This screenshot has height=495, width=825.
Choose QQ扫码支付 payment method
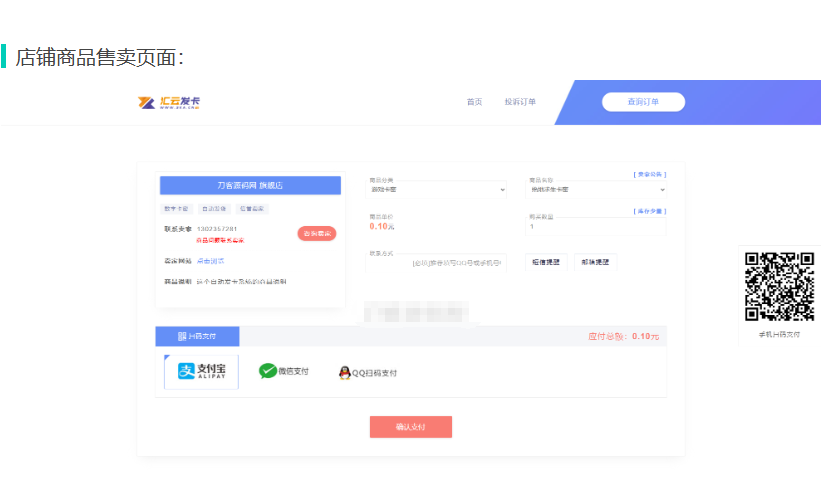pyautogui.click(x=368, y=373)
